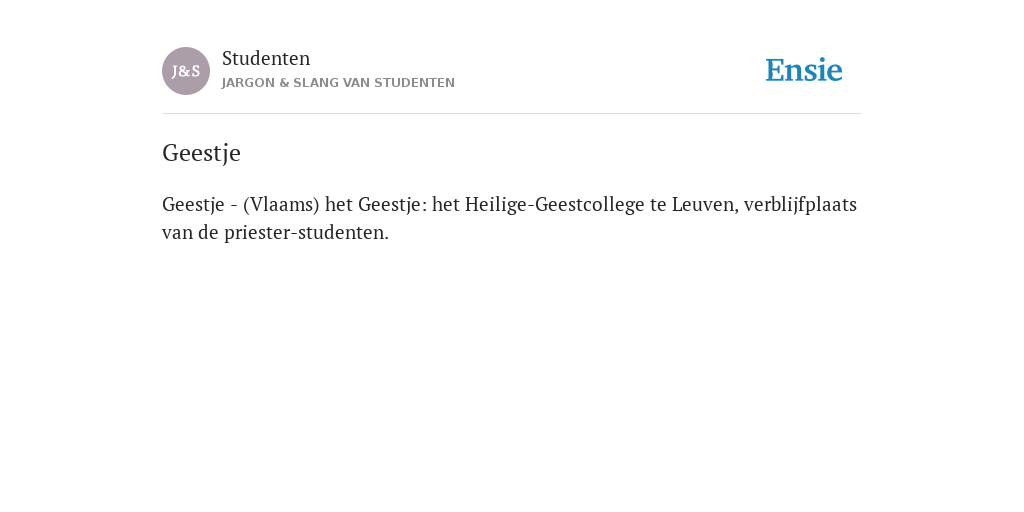The height and width of the screenshot is (512, 1024).
Task: Select Jargon & Slang van Studenten subtitle
Action: pos(338,83)
